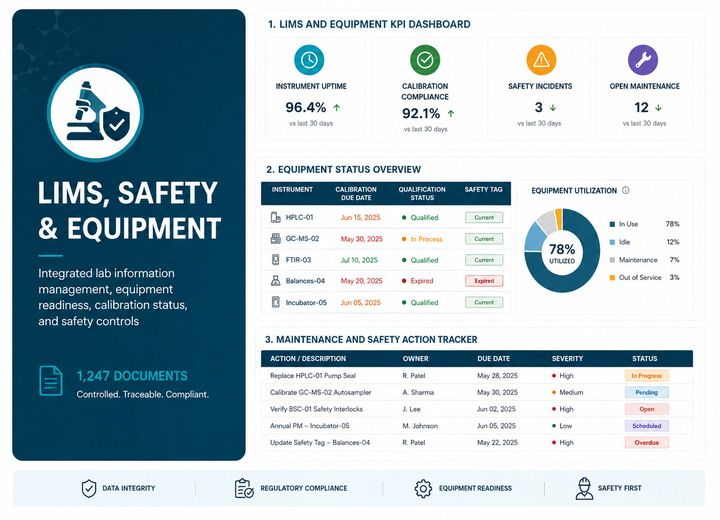Click the info icon next to Equipment Utilization
The height and width of the screenshot is (520, 720).
pyautogui.click(x=625, y=190)
